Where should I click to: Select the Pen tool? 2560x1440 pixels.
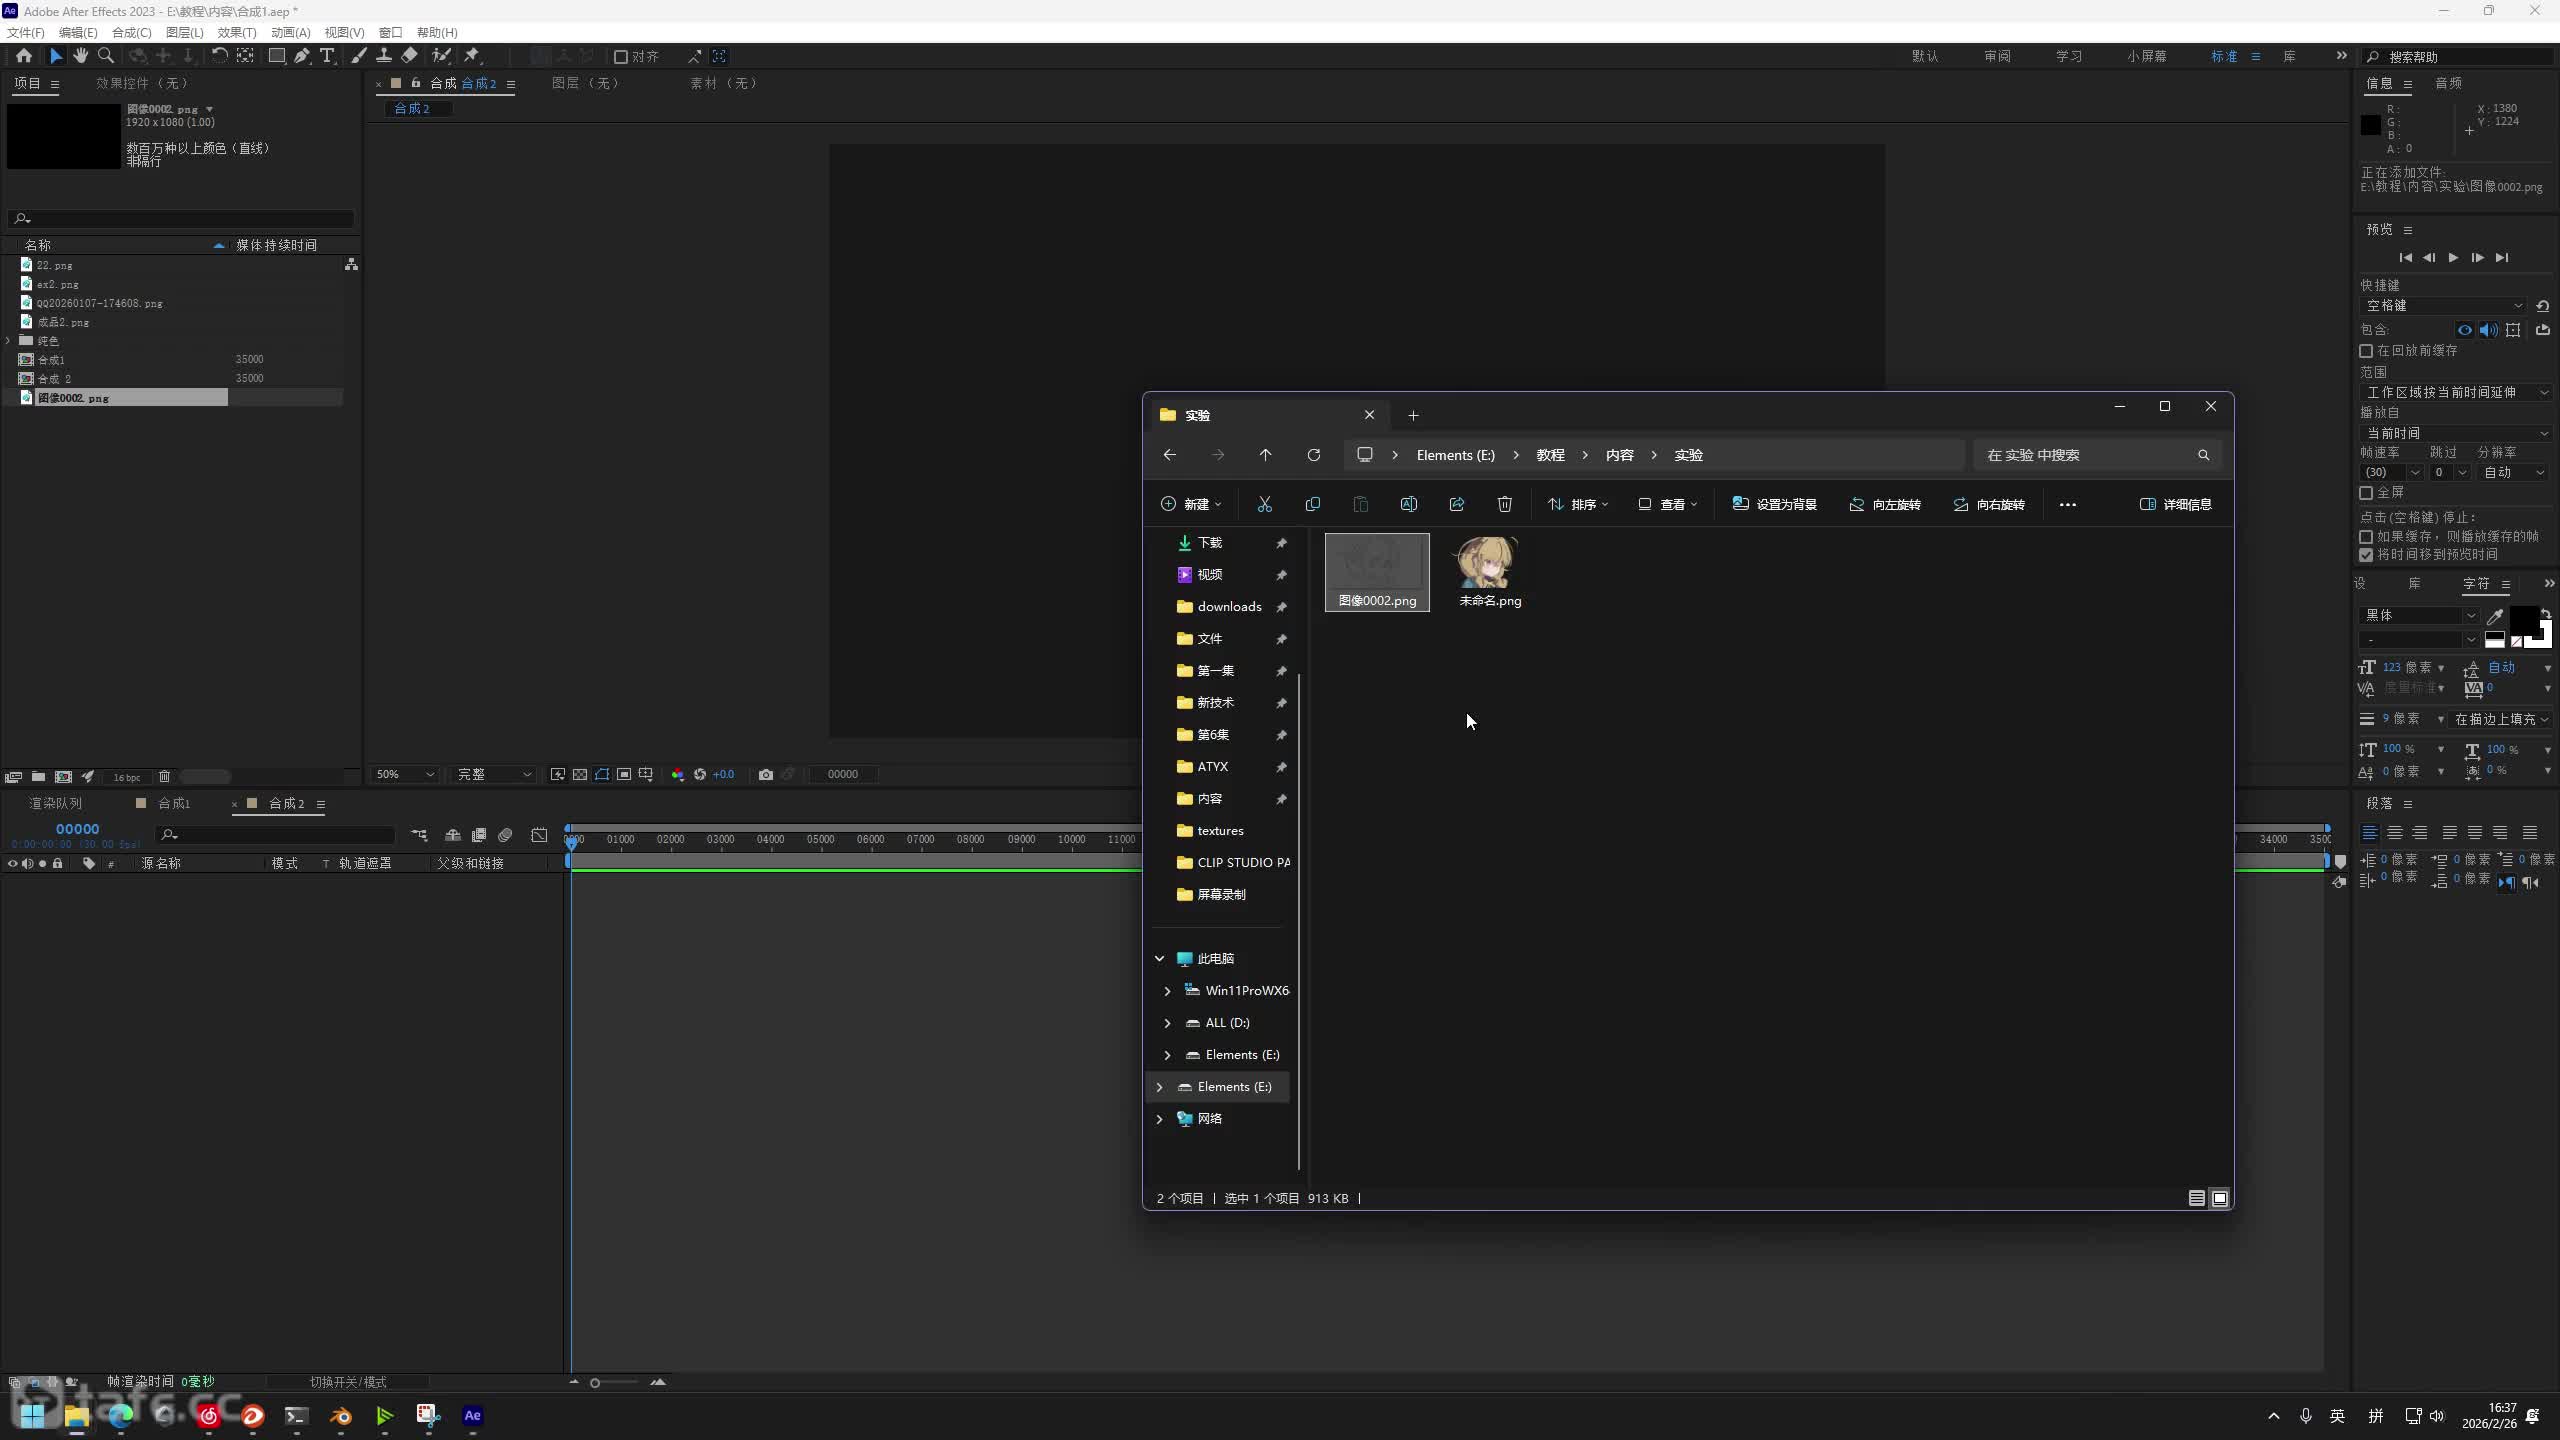click(x=302, y=56)
